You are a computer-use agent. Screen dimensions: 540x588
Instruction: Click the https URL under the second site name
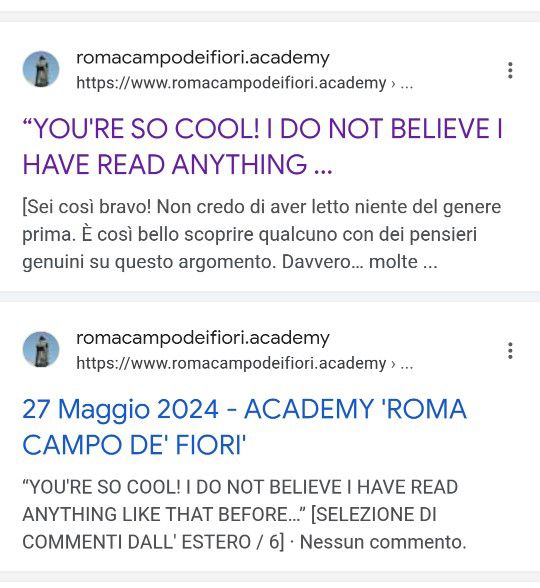coord(231,363)
